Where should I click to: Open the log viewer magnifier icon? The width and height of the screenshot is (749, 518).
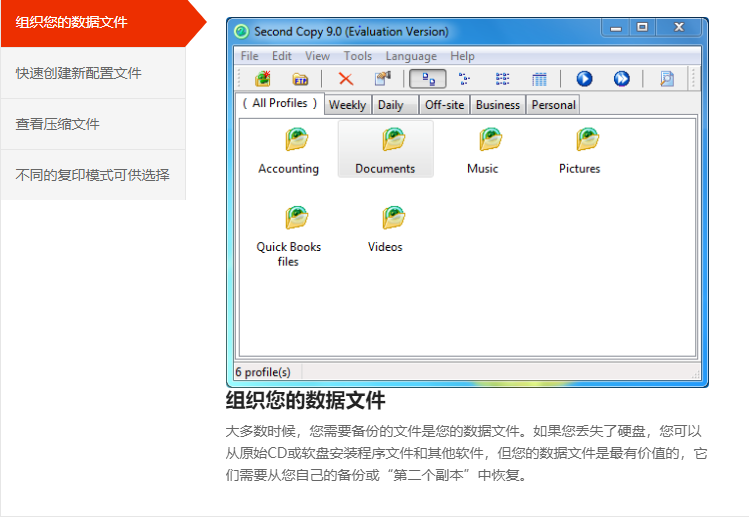[667, 79]
